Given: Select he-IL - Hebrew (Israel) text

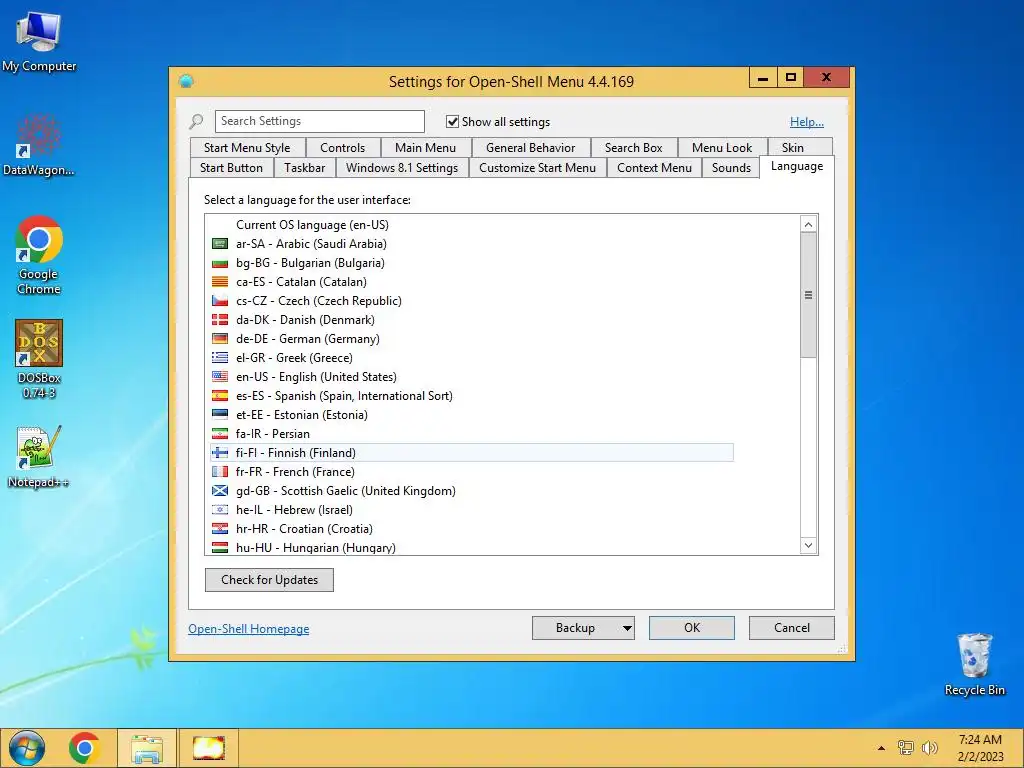Looking at the screenshot, I should (294, 510).
